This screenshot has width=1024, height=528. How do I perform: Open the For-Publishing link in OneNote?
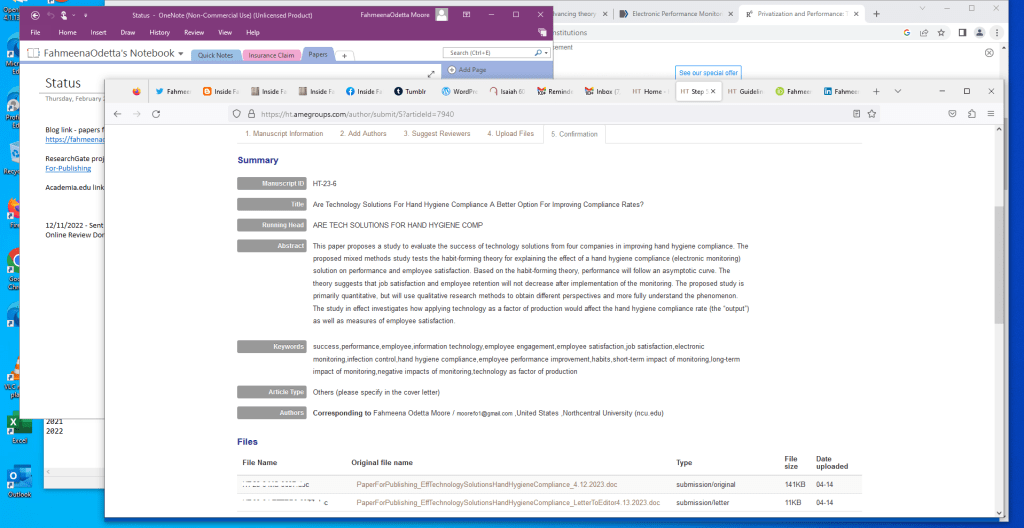68,168
